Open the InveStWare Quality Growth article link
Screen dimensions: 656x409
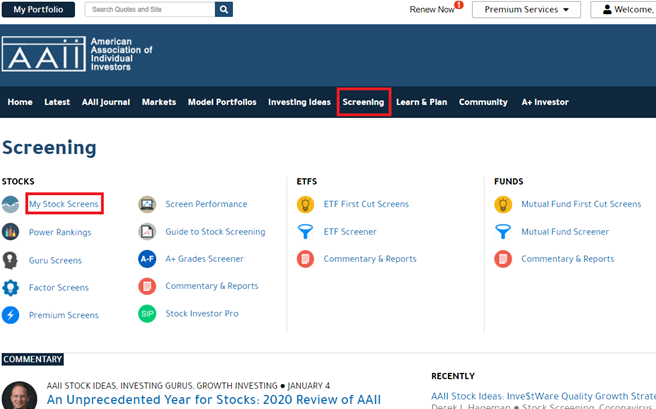click(543, 396)
